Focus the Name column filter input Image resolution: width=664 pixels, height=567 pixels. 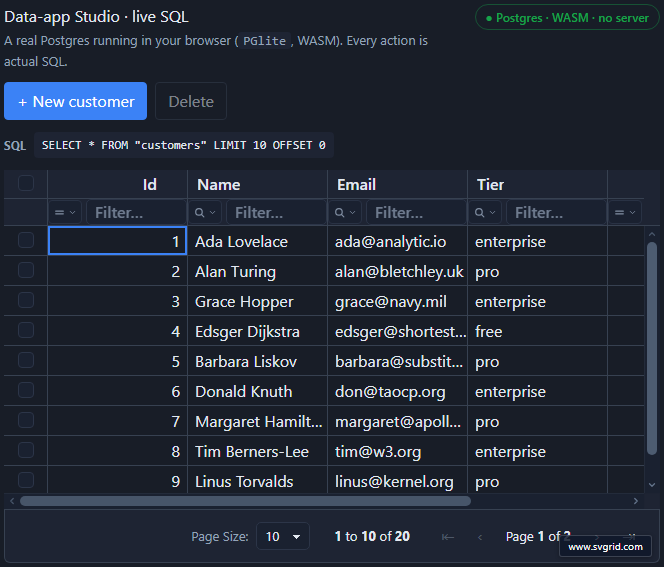pyautogui.click(x=276, y=212)
